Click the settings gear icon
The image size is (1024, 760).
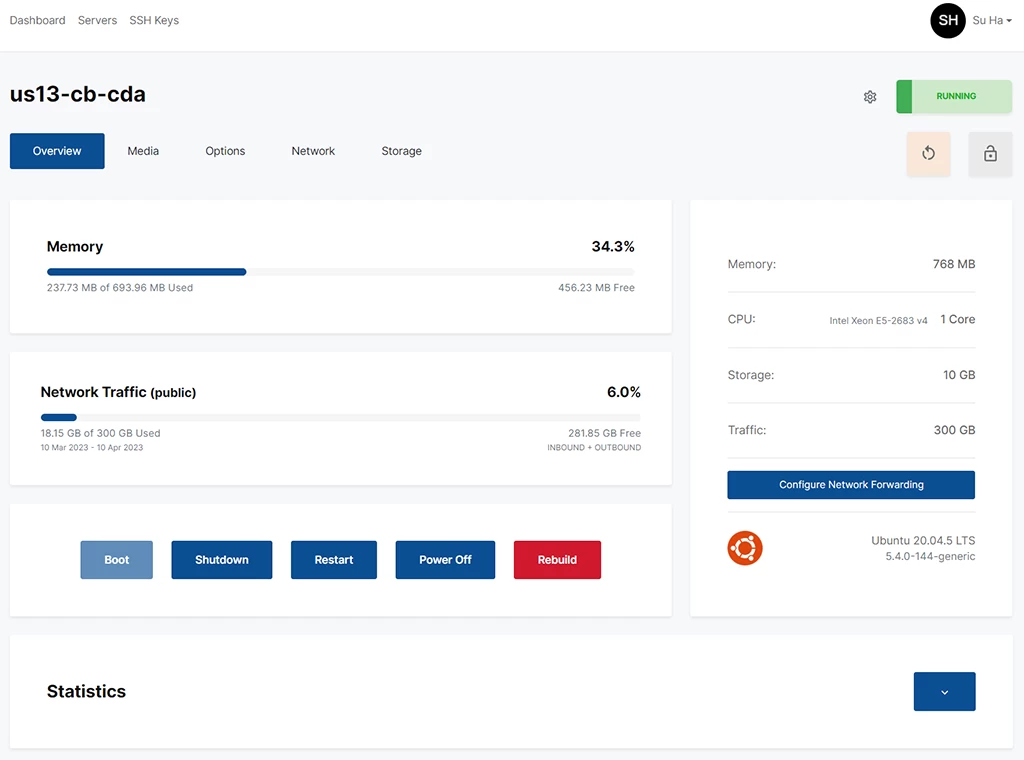tap(870, 97)
